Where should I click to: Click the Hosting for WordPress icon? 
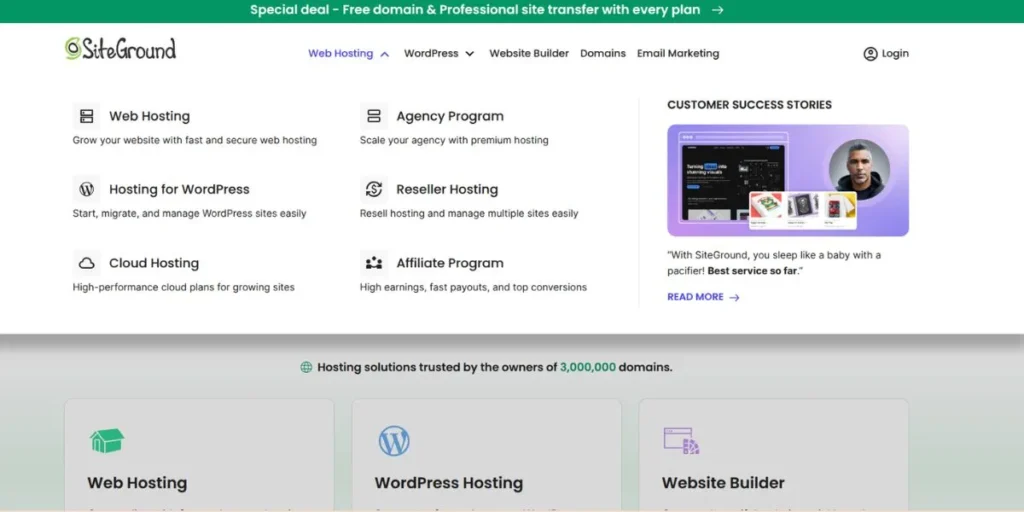87,189
